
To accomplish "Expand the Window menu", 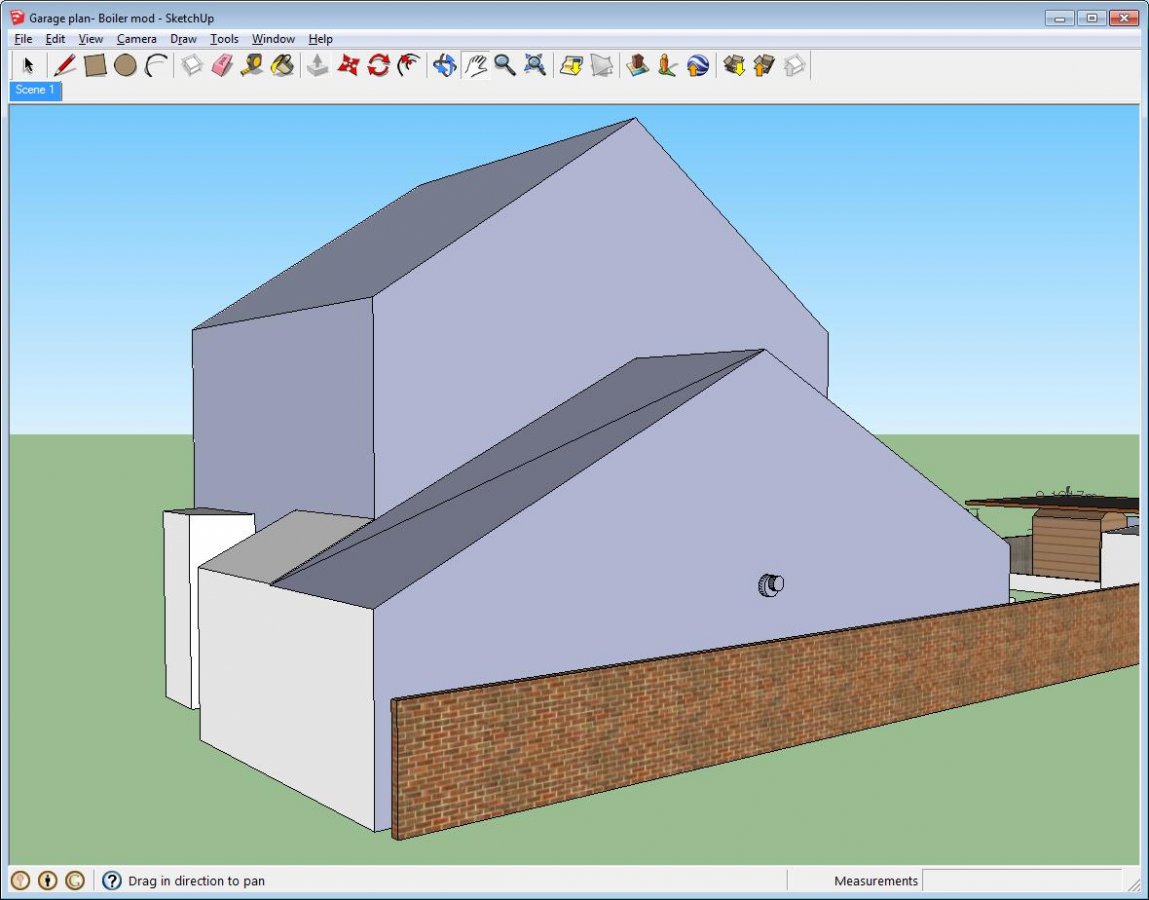I will (x=273, y=39).
